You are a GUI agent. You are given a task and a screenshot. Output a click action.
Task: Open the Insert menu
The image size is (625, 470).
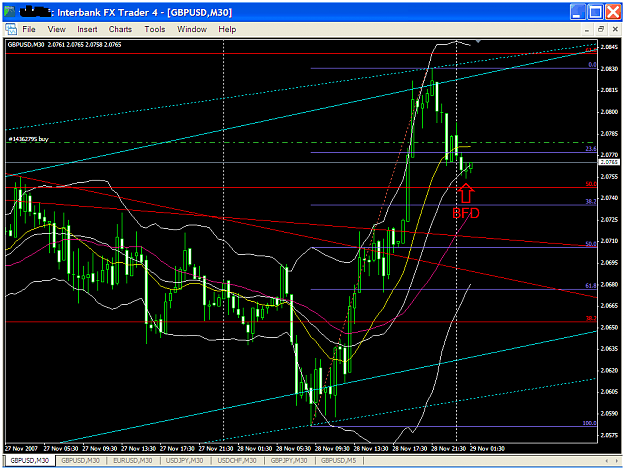click(x=87, y=29)
